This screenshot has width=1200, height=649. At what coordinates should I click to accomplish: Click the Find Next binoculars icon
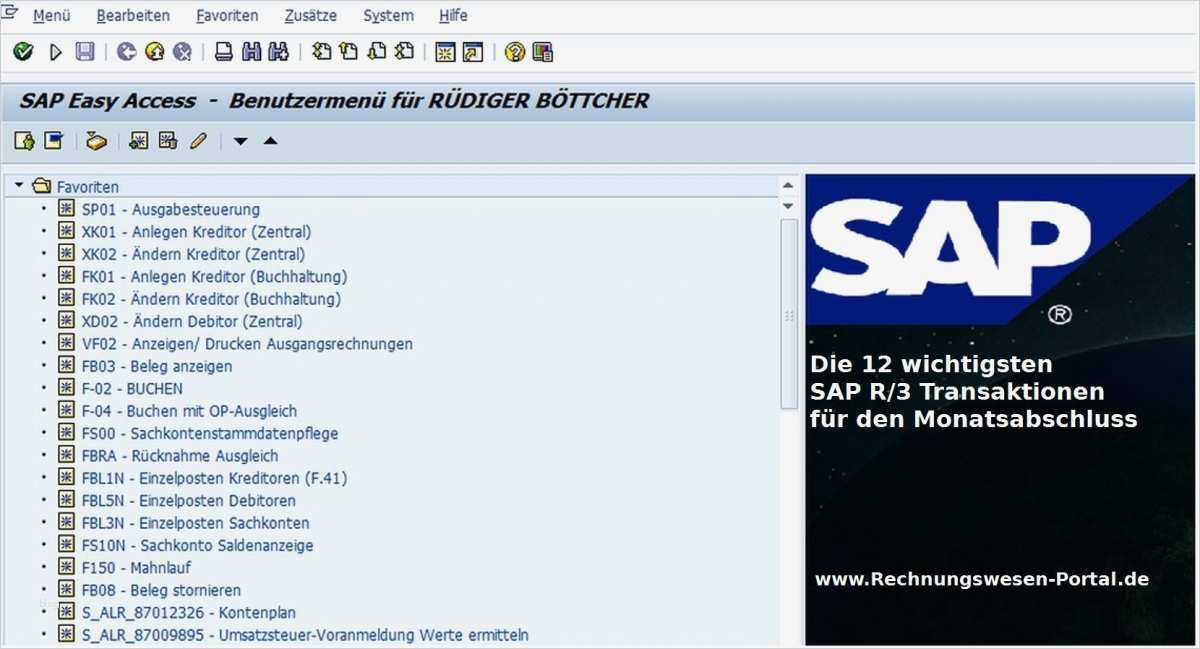coord(279,51)
